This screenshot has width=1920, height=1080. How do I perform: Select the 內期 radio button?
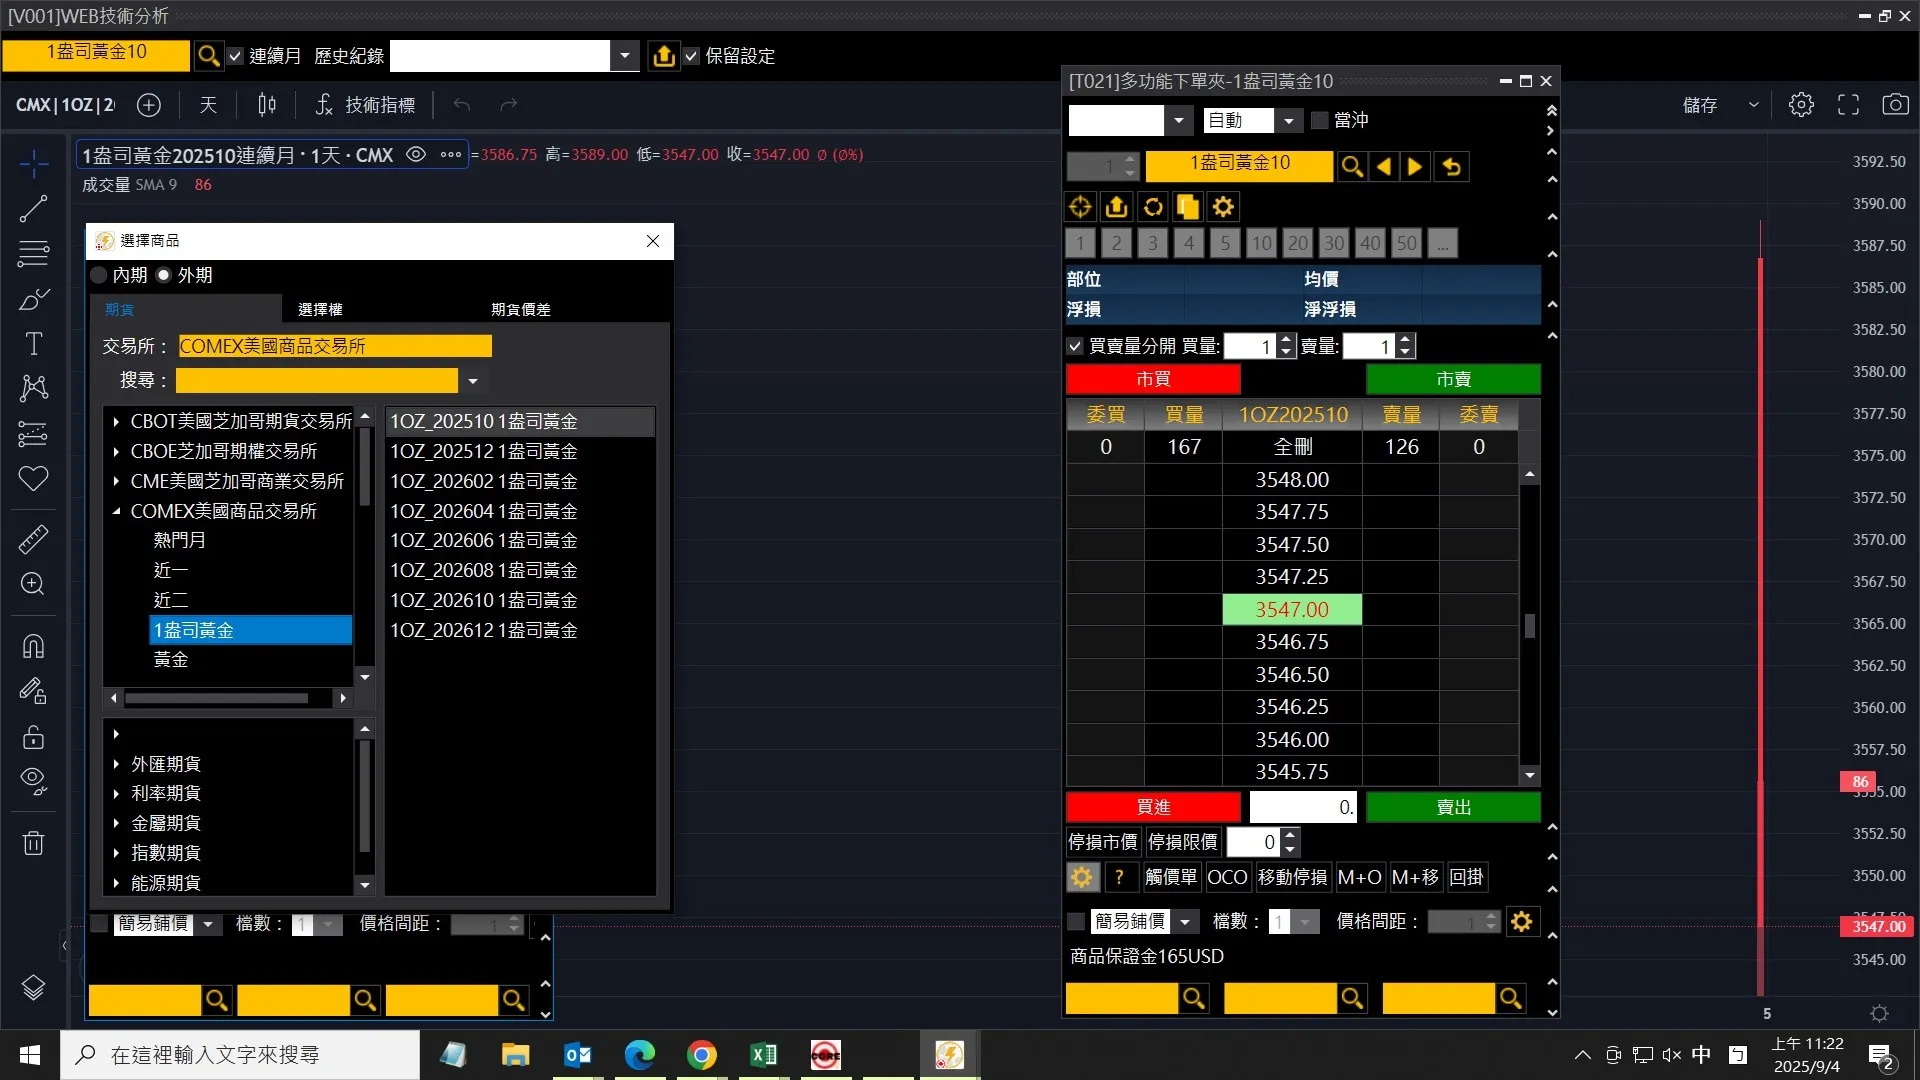point(99,275)
